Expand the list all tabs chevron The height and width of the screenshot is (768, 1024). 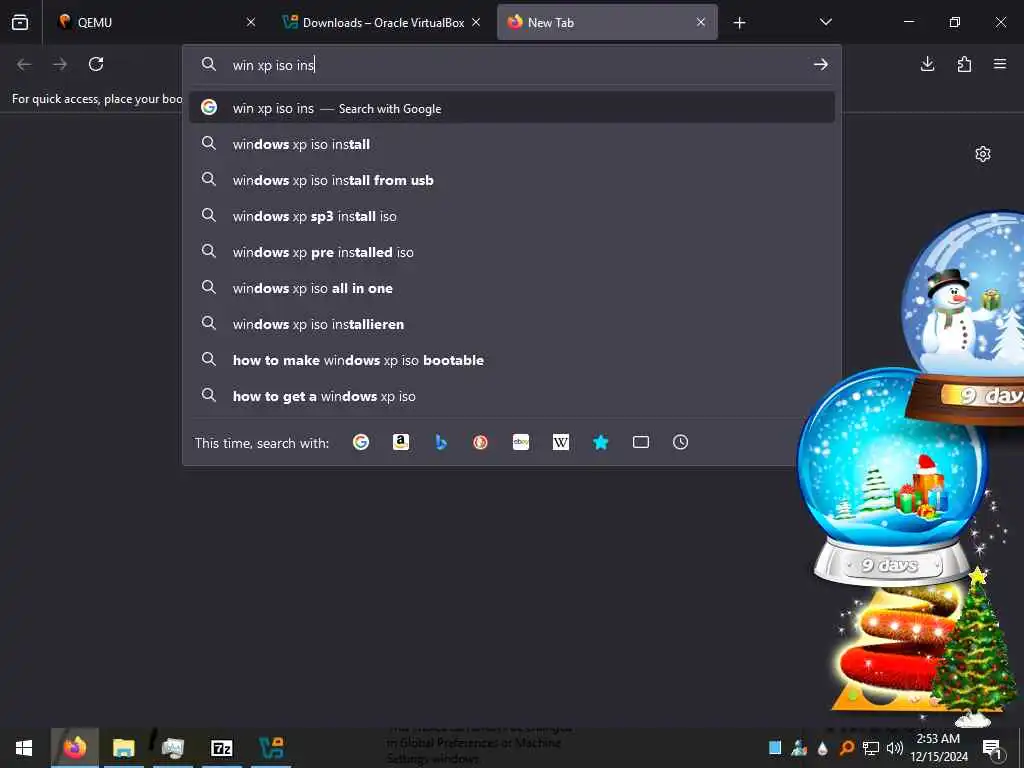[825, 22]
